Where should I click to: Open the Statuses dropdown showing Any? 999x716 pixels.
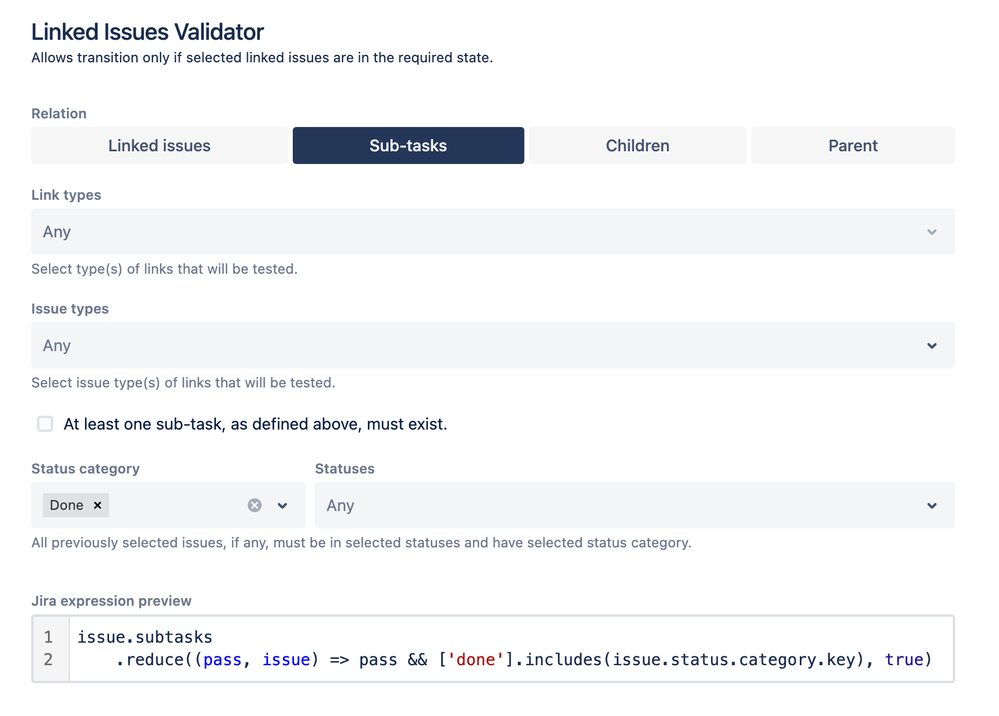tap(634, 505)
